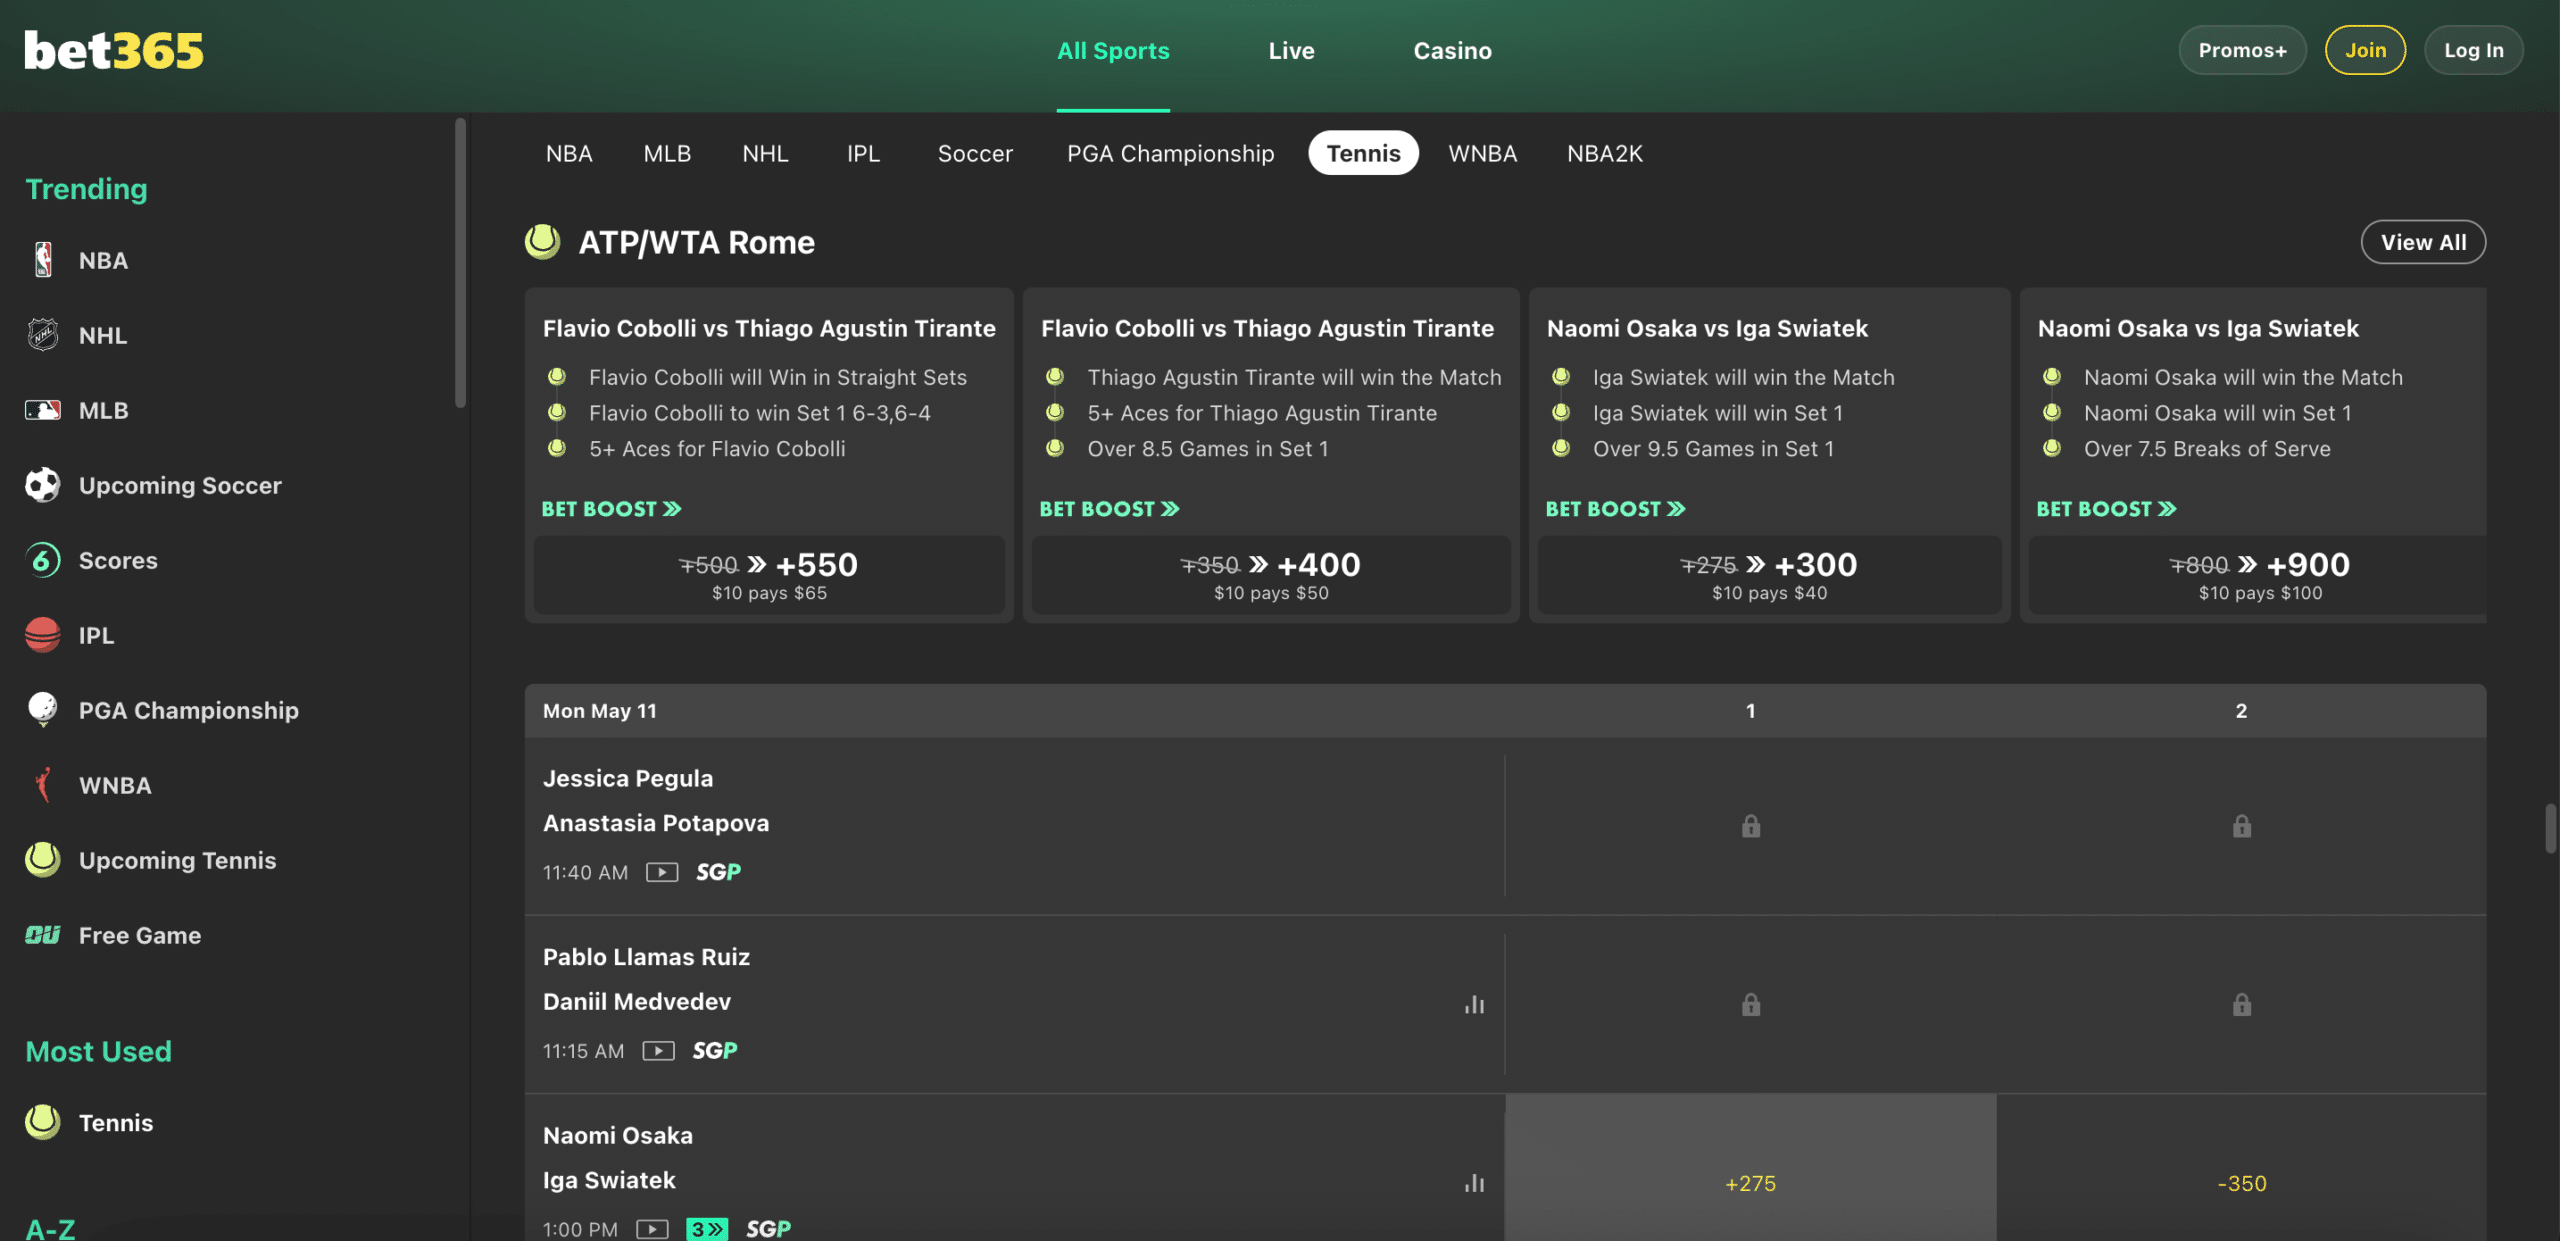Click the Log In button

pyautogui.click(x=2473, y=50)
